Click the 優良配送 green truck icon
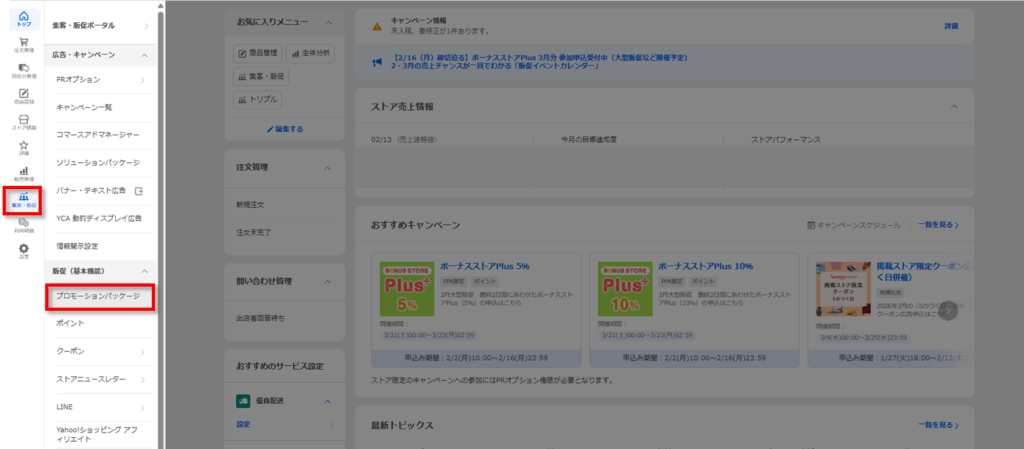Viewport: 1024px width, 449px height. [x=242, y=401]
